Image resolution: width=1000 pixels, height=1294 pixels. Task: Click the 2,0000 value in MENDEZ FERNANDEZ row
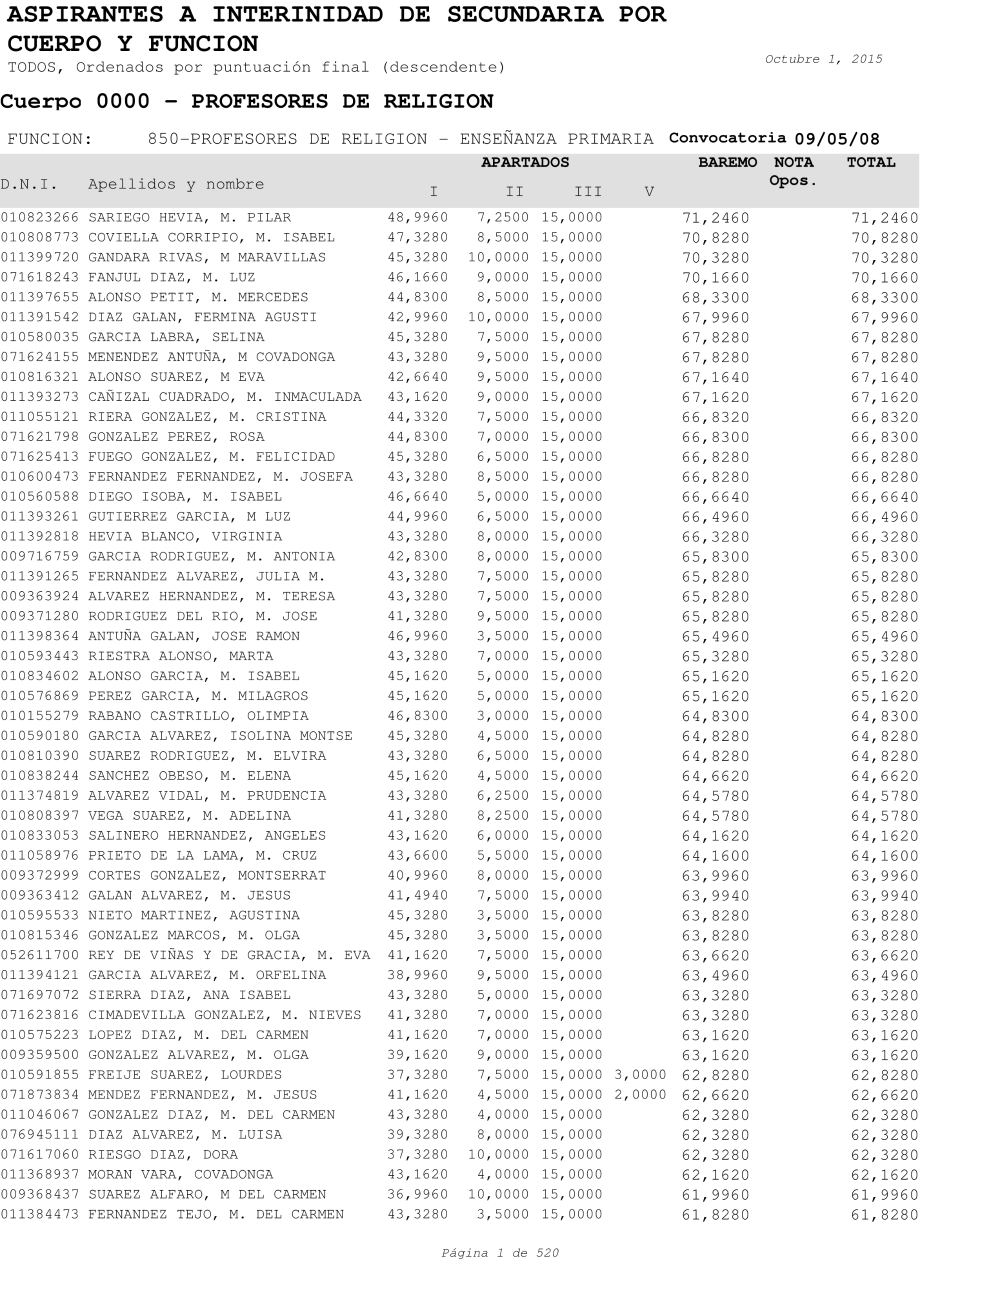(x=640, y=1095)
